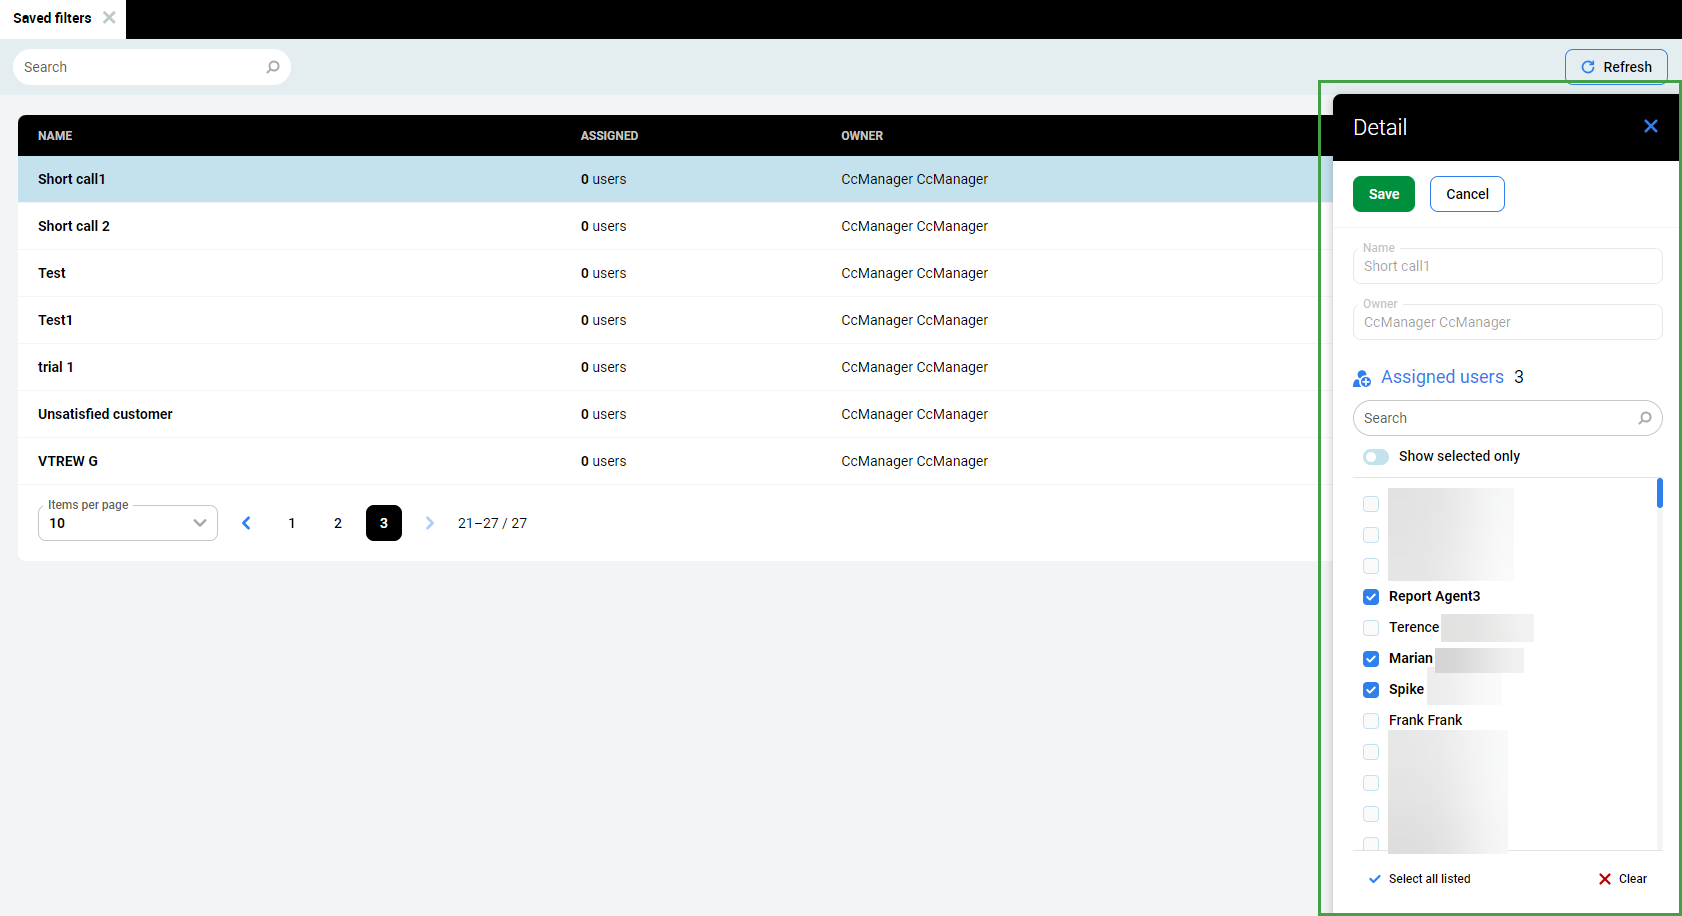Click the scrollbar in the assigned users list
The image size is (1682, 916).
pyautogui.click(x=1660, y=492)
